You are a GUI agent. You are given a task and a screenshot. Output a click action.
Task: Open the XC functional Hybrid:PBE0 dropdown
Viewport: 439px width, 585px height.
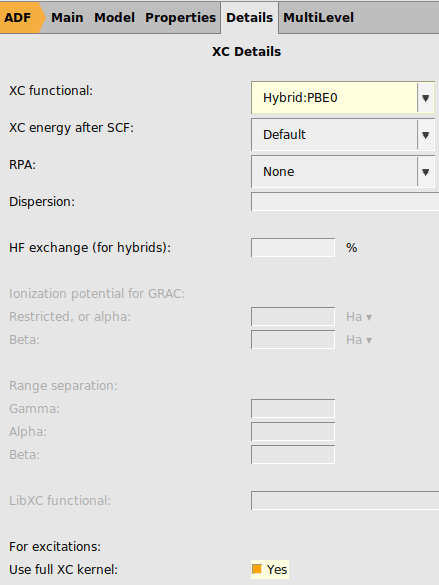(343, 98)
